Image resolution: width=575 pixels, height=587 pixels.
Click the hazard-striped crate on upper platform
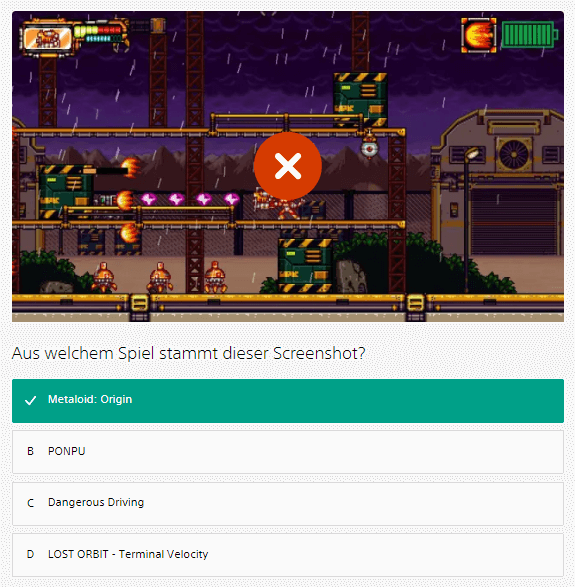click(360, 99)
